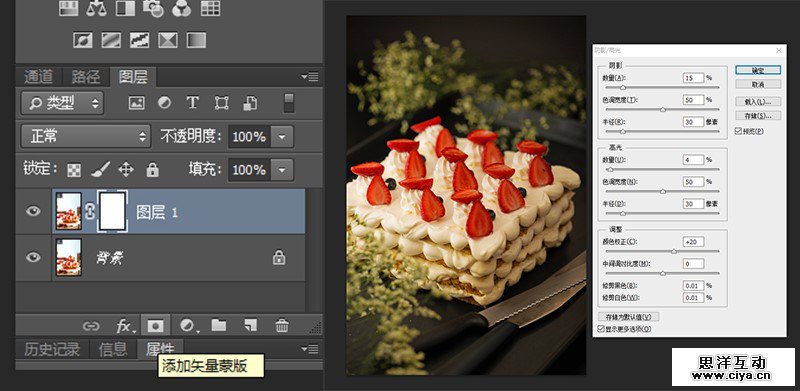Lock position move icon
This screenshot has height=391, width=800.
[126, 169]
